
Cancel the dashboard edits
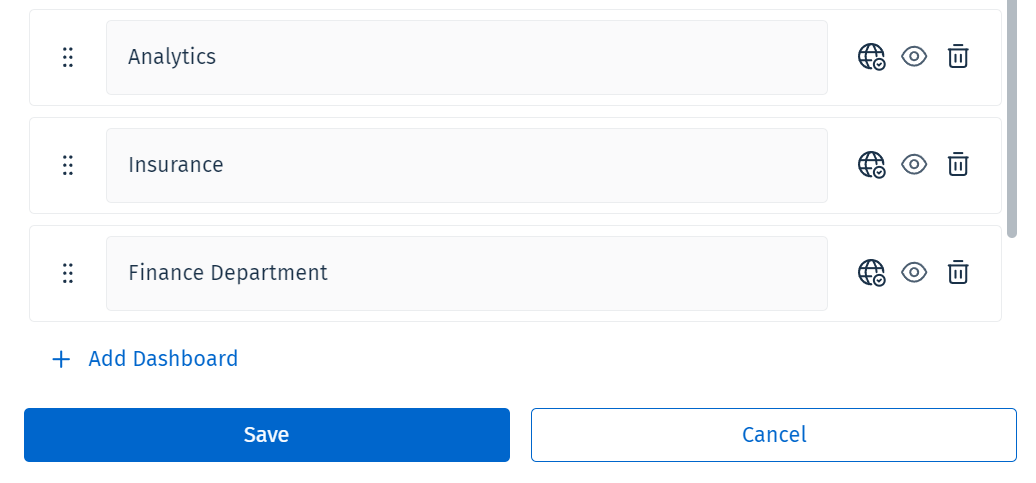tap(774, 435)
